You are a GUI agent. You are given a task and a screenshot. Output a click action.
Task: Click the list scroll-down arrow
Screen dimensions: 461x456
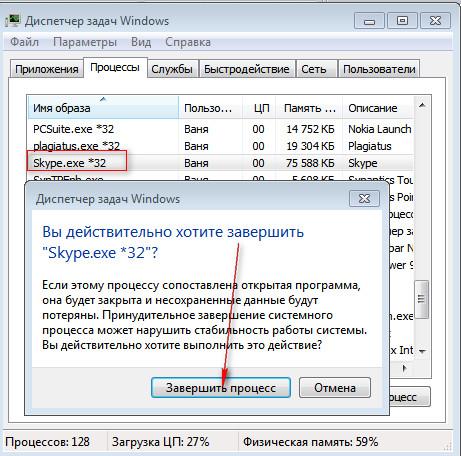click(x=422, y=351)
